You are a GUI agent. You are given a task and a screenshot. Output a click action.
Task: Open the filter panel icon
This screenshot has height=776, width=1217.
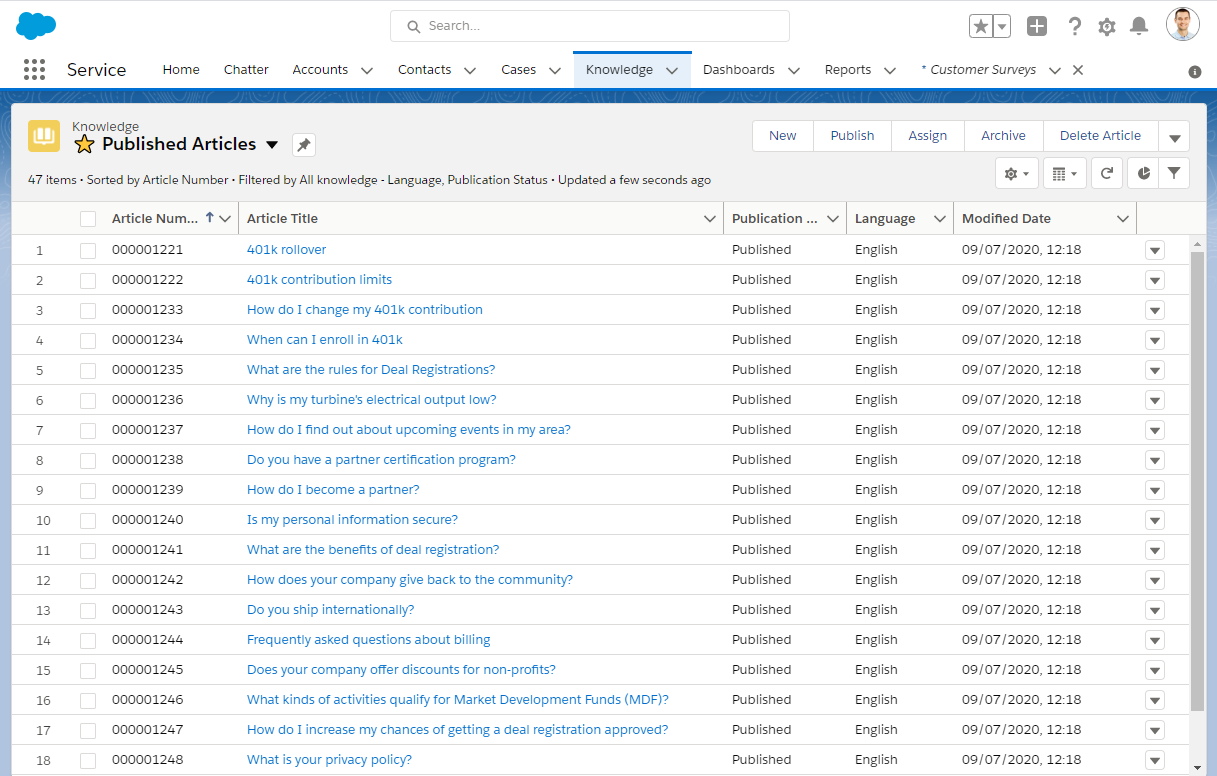[x=1175, y=172]
